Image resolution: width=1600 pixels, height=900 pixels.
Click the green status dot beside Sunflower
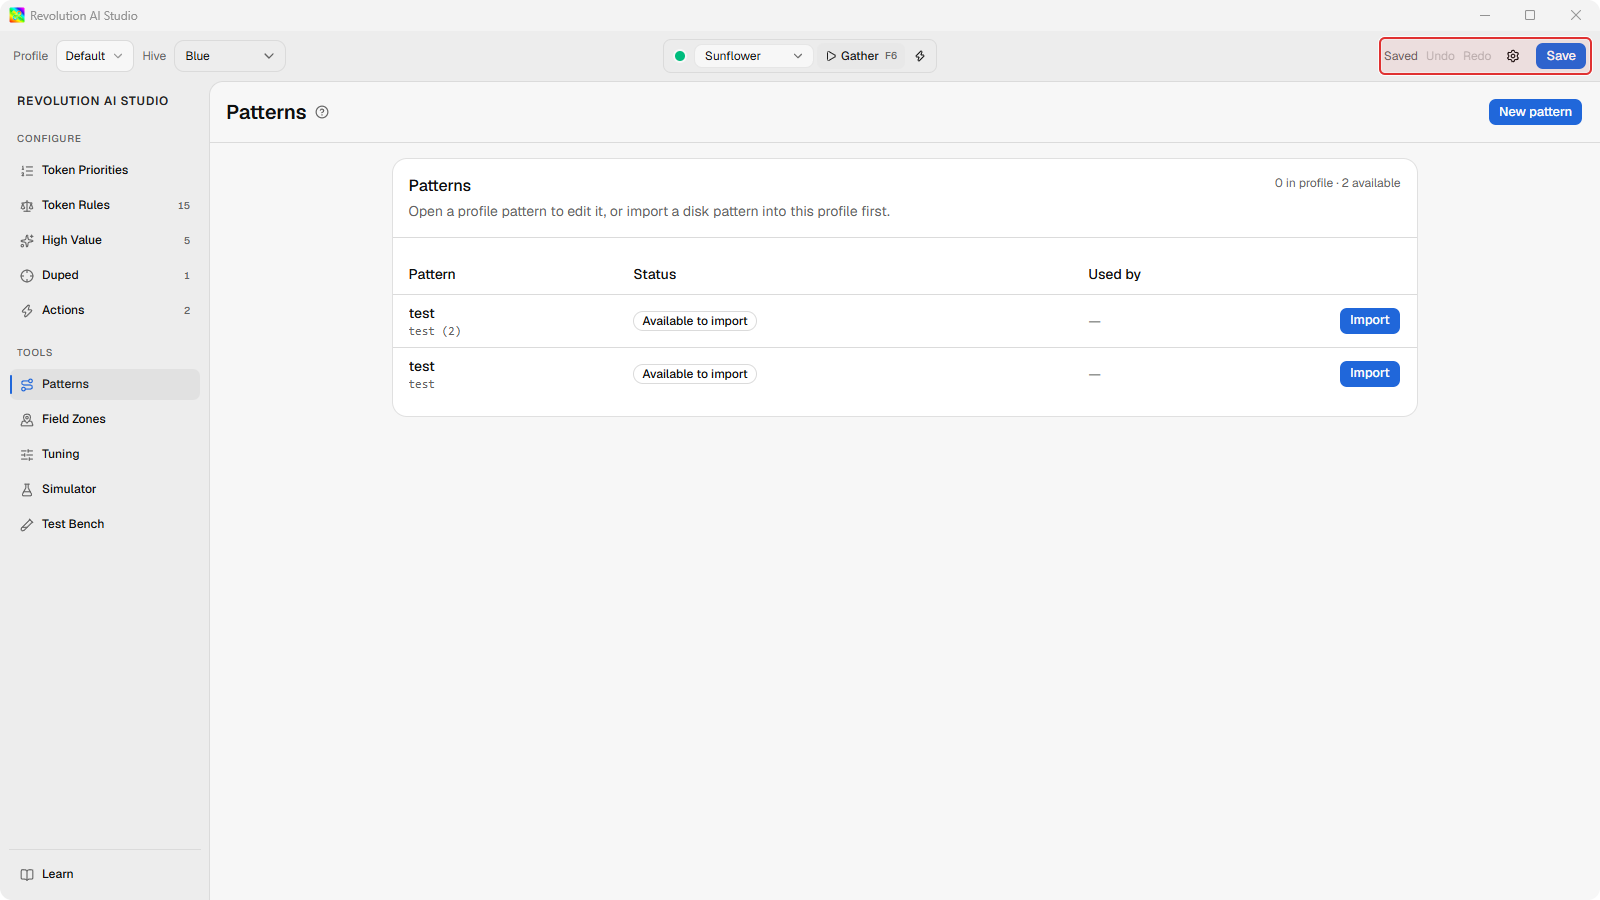coord(680,56)
